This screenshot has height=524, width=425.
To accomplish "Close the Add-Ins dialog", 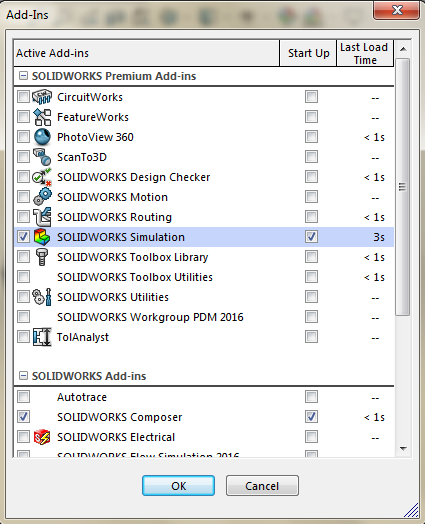I will pos(396,10).
